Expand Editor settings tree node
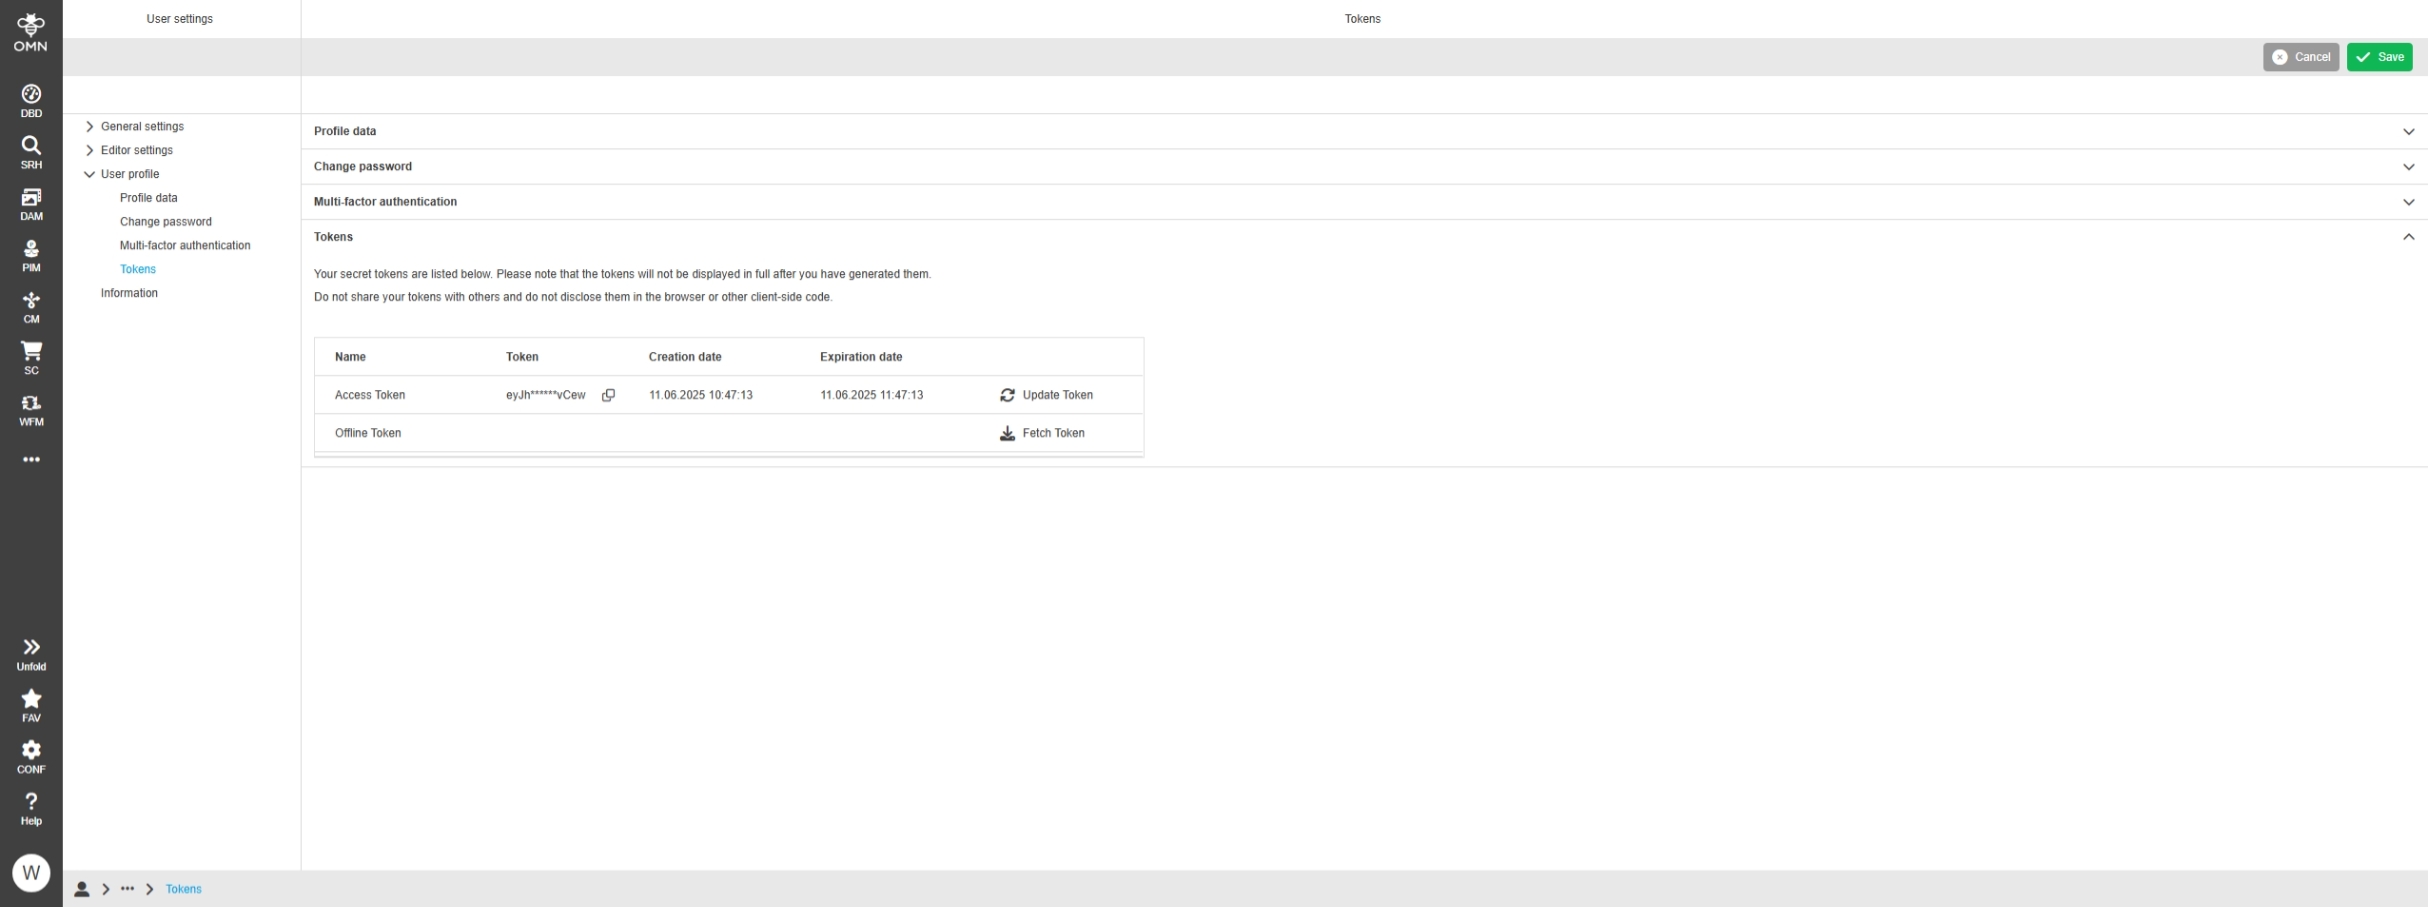The width and height of the screenshot is (2428, 907). pos(90,150)
